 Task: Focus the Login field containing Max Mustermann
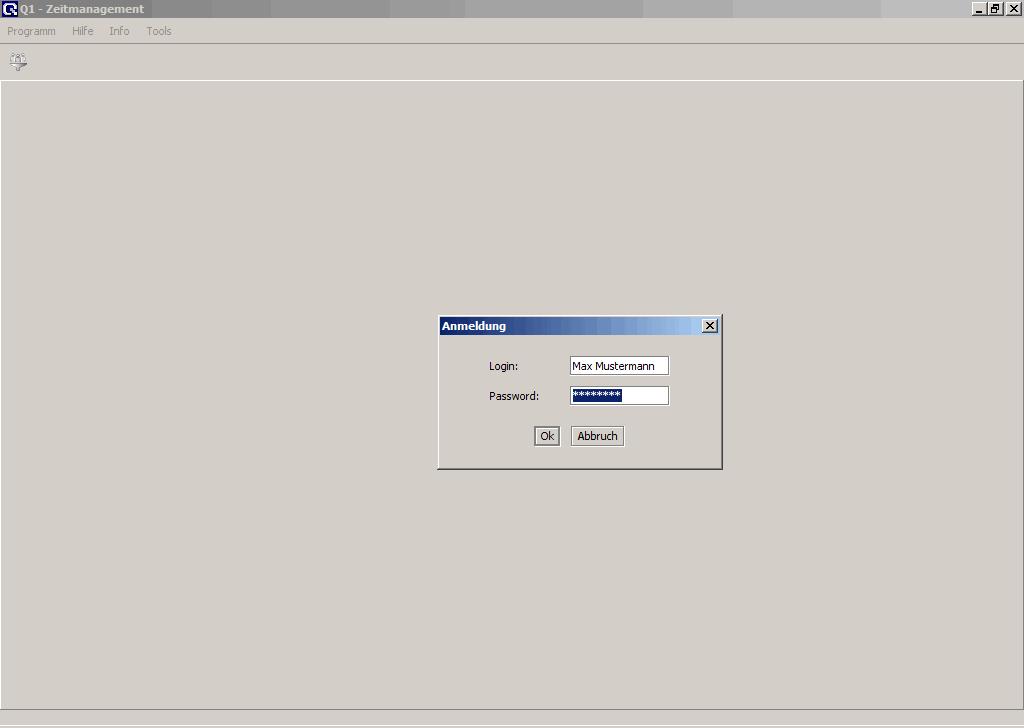(x=619, y=366)
